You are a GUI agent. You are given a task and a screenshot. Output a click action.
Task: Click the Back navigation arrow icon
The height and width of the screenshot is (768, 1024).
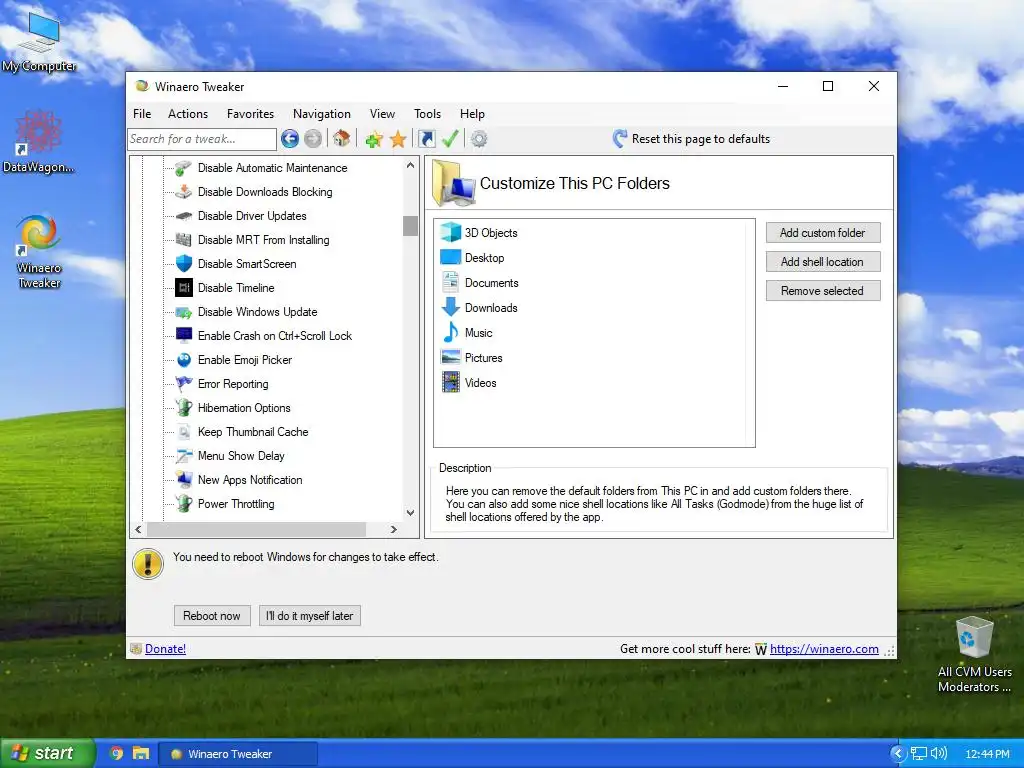click(290, 138)
